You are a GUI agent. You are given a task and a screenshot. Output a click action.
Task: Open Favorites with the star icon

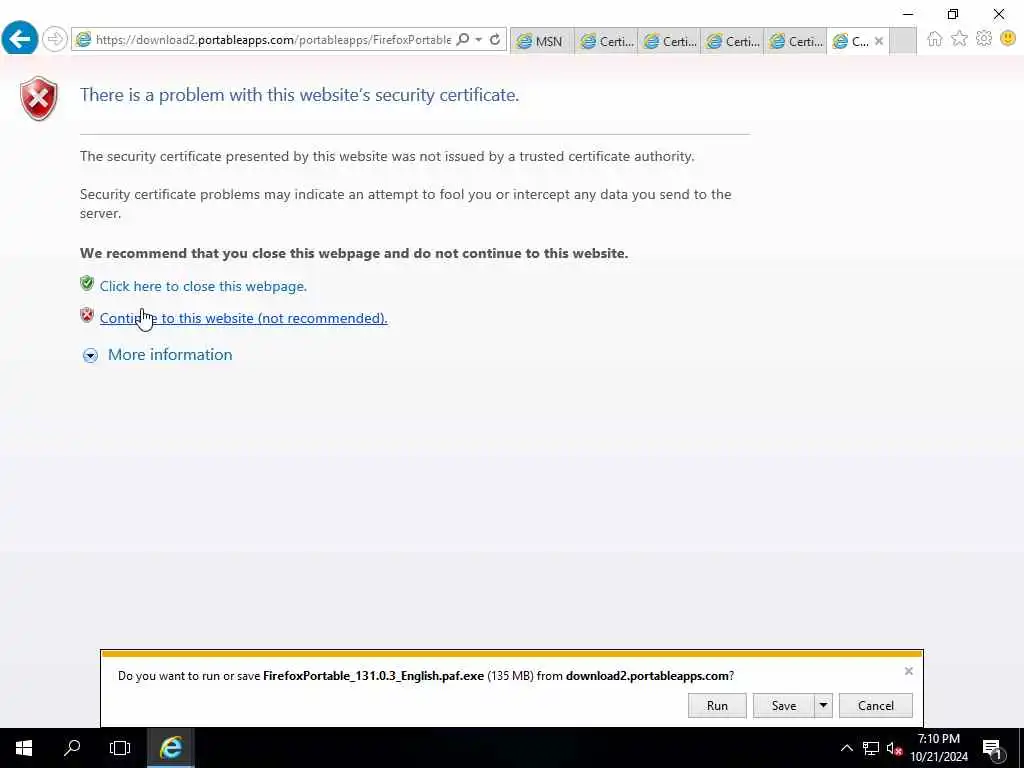959,39
